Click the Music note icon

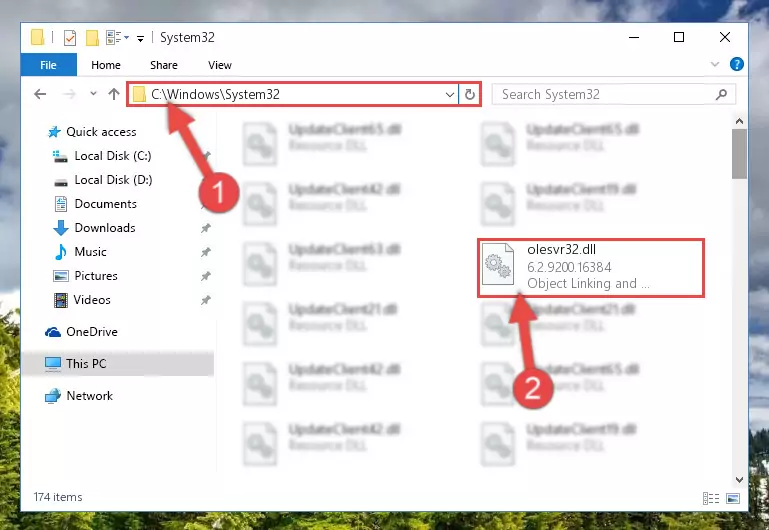(x=61, y=252)
